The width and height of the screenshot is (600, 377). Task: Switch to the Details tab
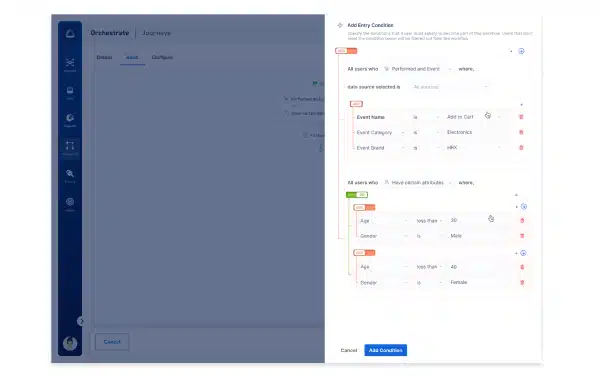point(104,57)
